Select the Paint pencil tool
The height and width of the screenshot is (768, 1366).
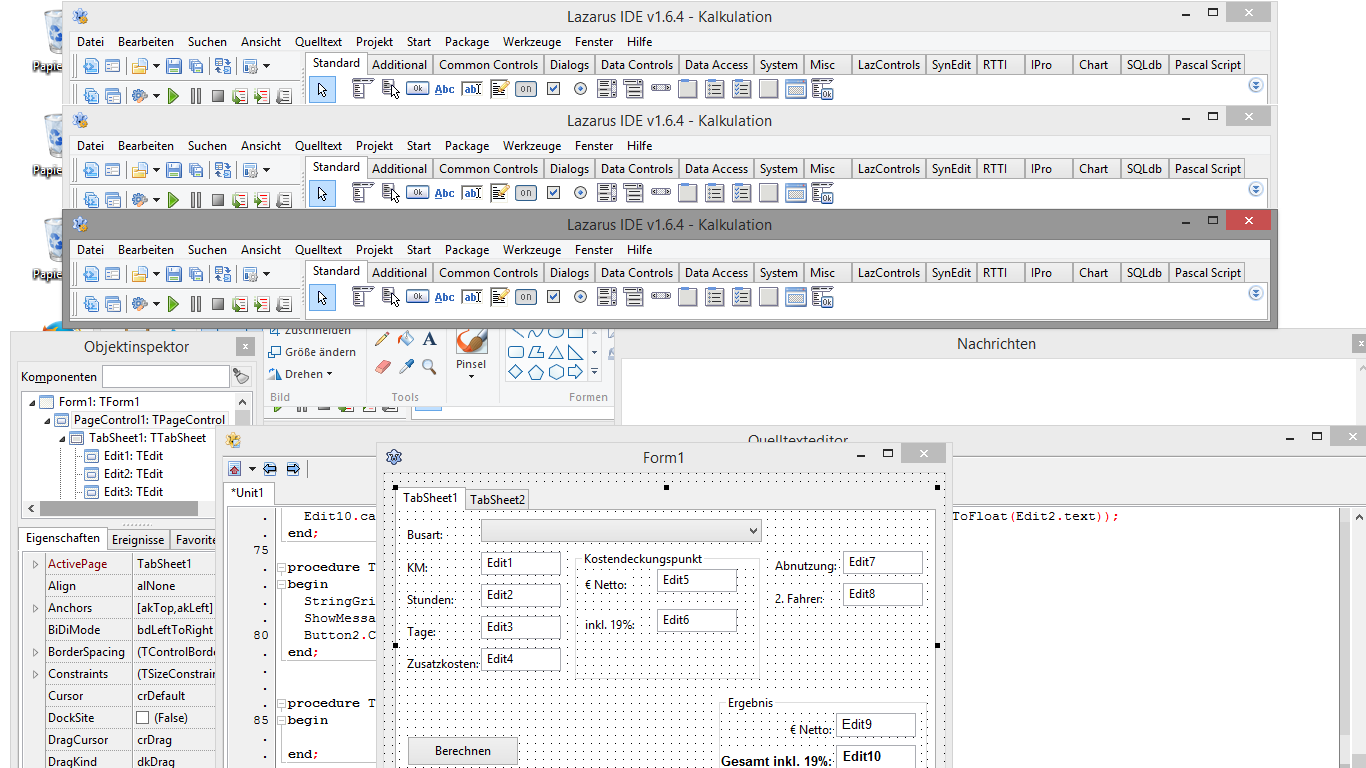(x=382, y=340)
